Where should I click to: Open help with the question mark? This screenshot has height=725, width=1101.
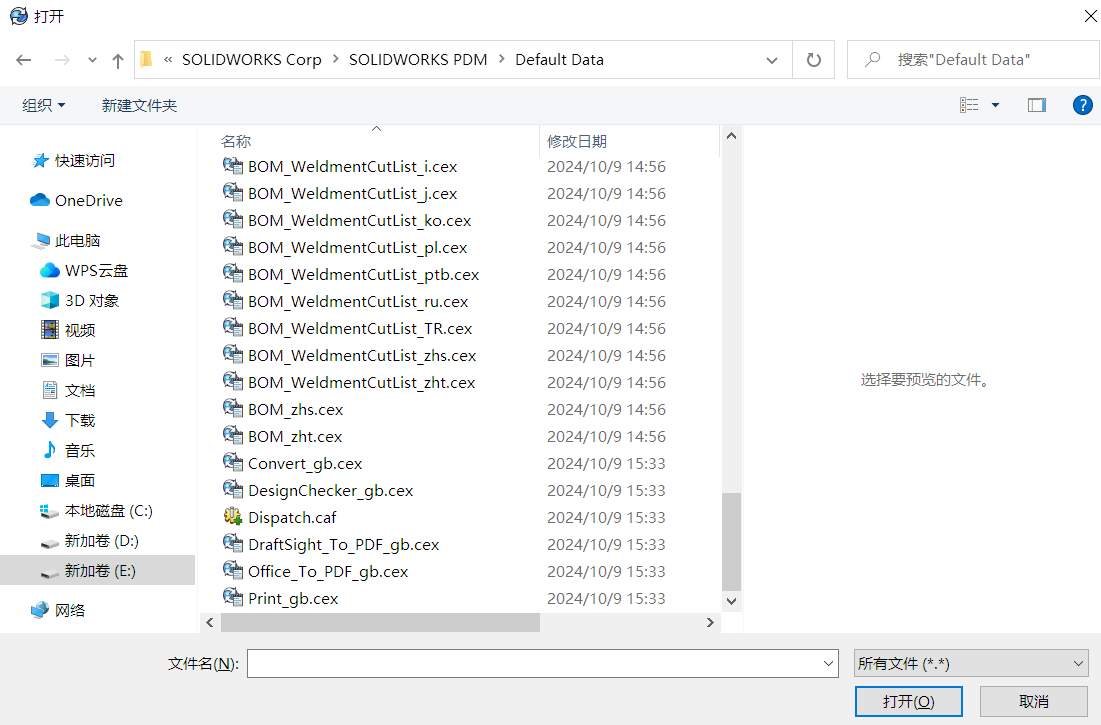(1082, 105)
